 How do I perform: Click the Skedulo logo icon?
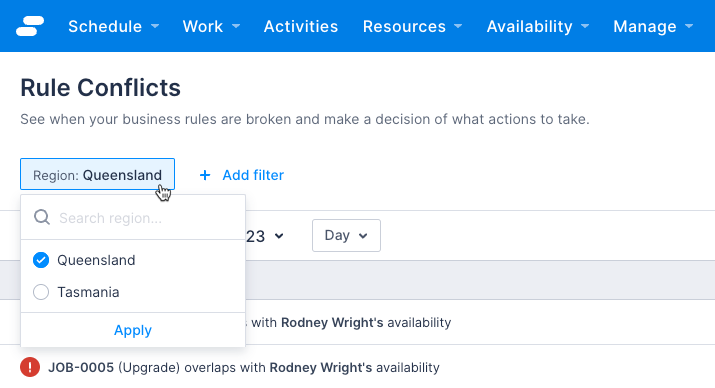30,26
